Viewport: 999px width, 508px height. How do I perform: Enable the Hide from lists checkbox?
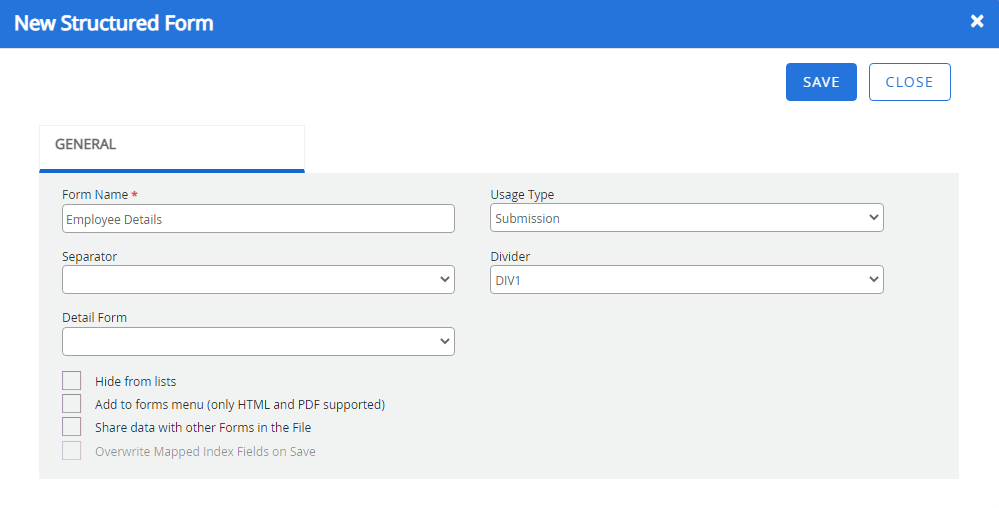[71, 381]
